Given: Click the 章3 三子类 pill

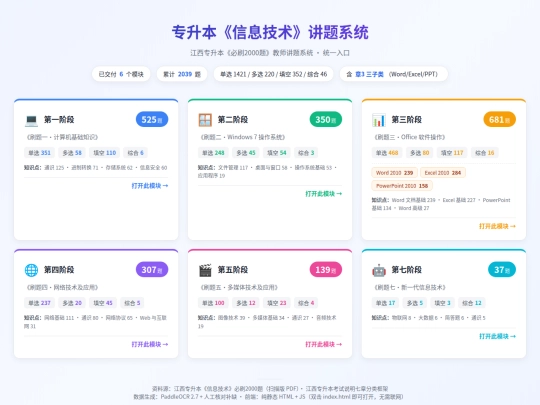Looking at the screenshot, I should (394, 74).
